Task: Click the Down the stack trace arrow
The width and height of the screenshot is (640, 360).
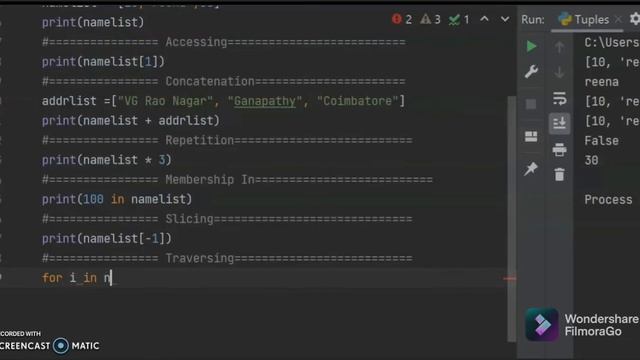Action: tap(560, 73)
